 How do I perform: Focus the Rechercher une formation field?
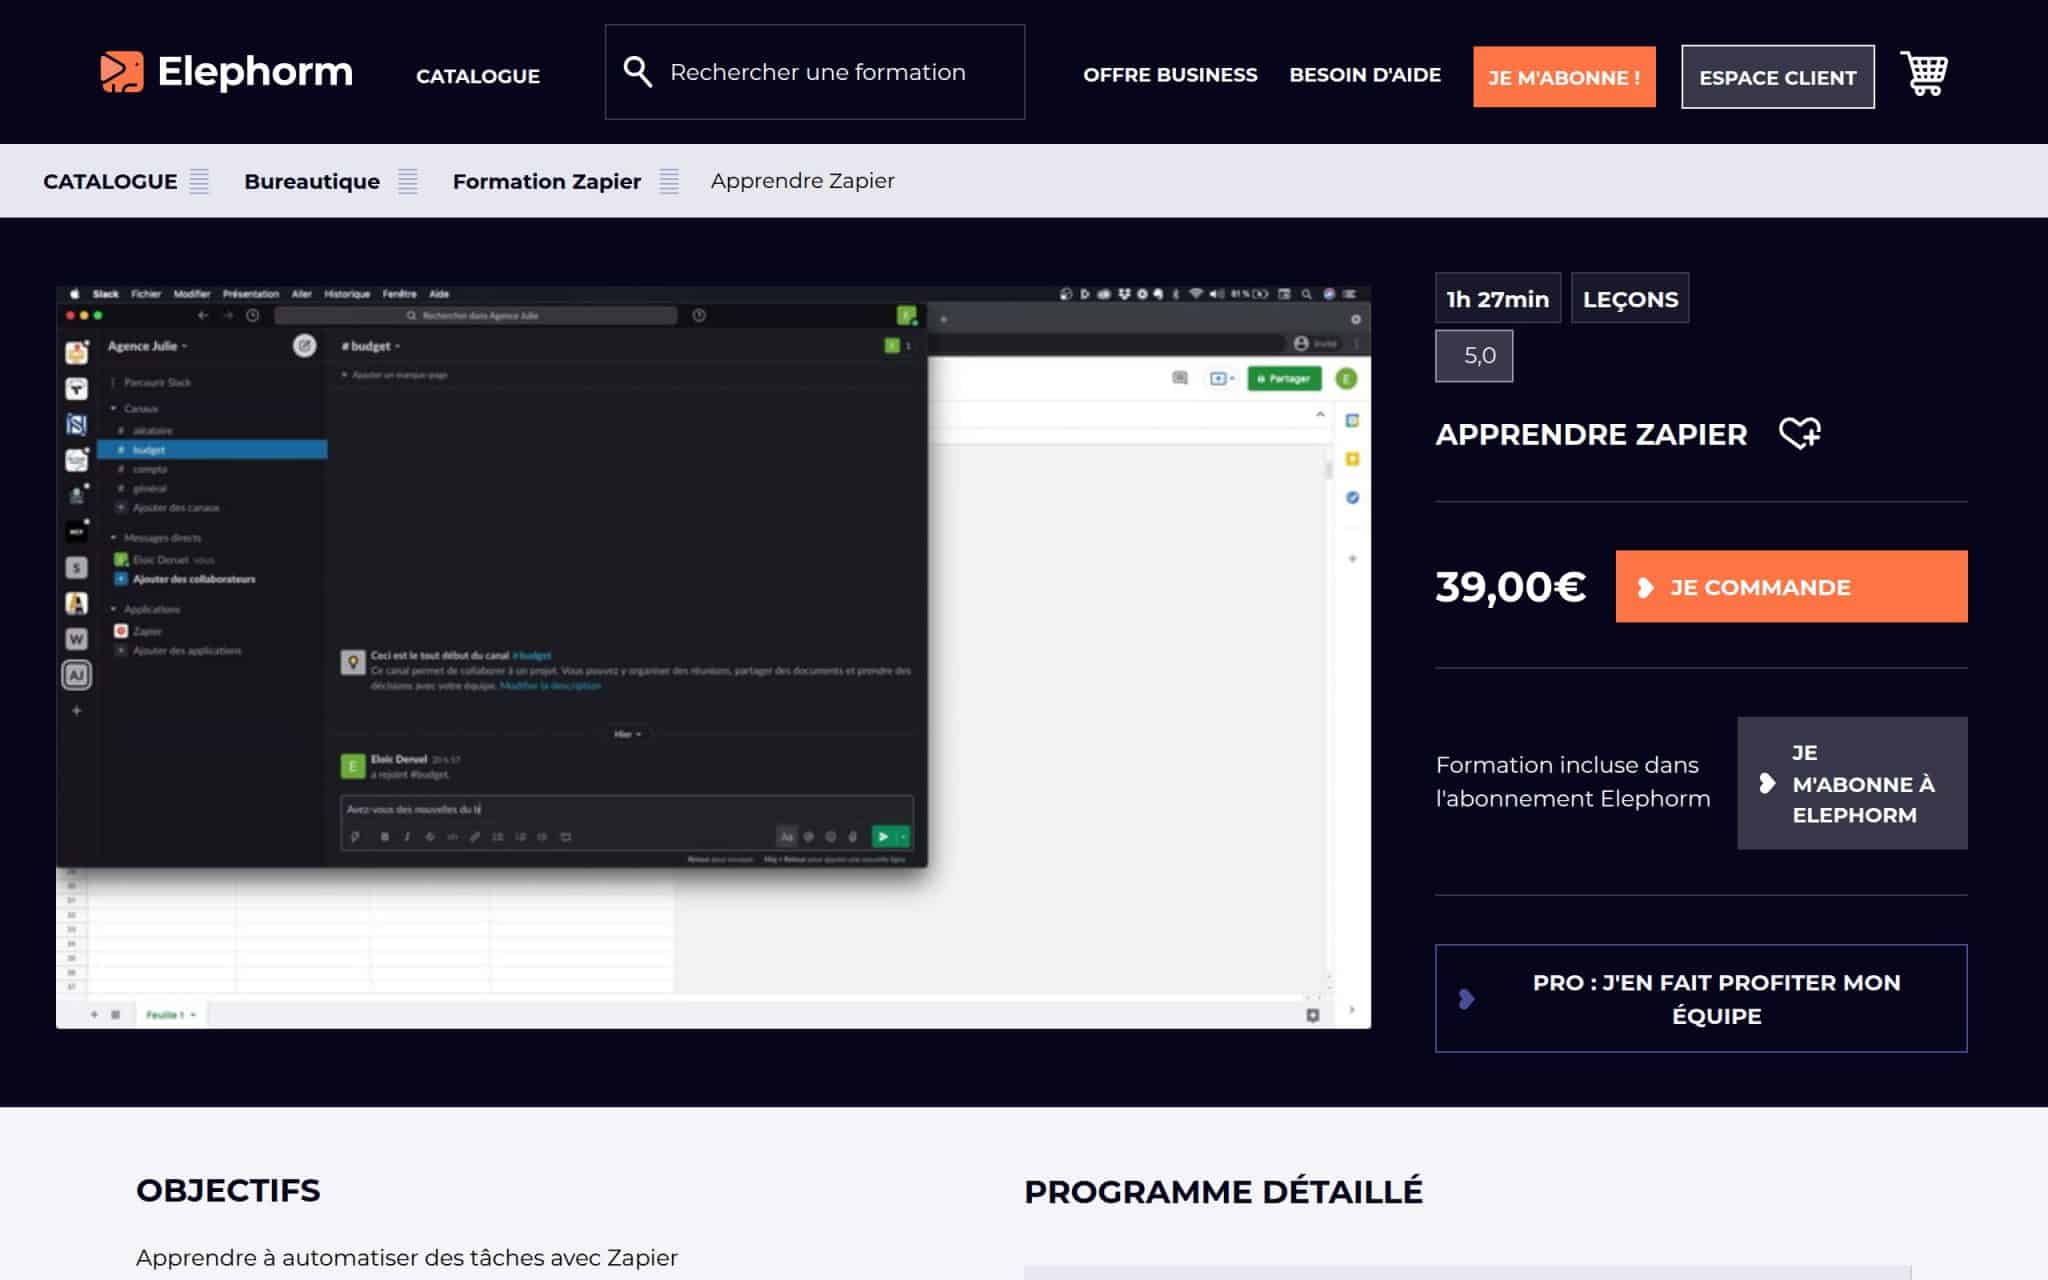[815, 72]
